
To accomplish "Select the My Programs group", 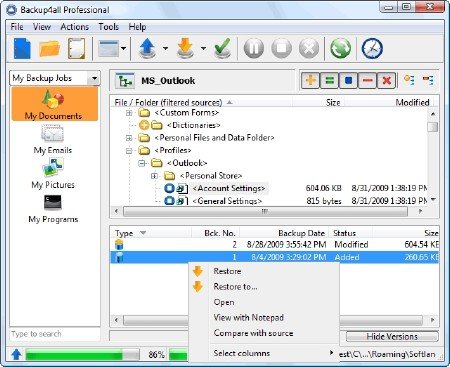I will point(53,209).
